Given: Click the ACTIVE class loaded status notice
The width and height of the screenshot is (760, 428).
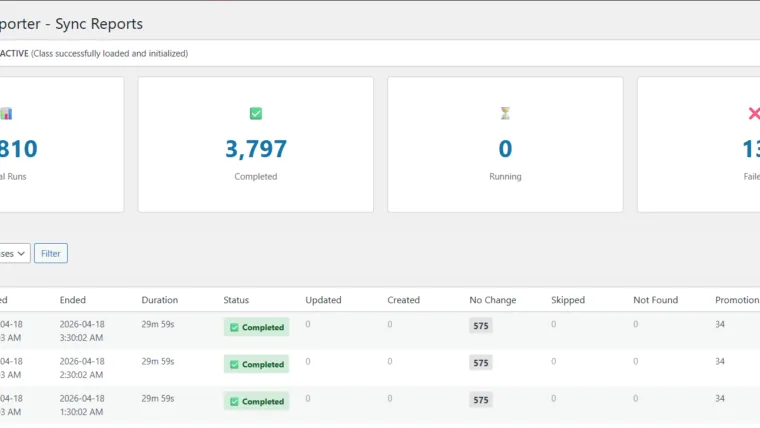Looking at the screenshot, I should pos(94,53).
